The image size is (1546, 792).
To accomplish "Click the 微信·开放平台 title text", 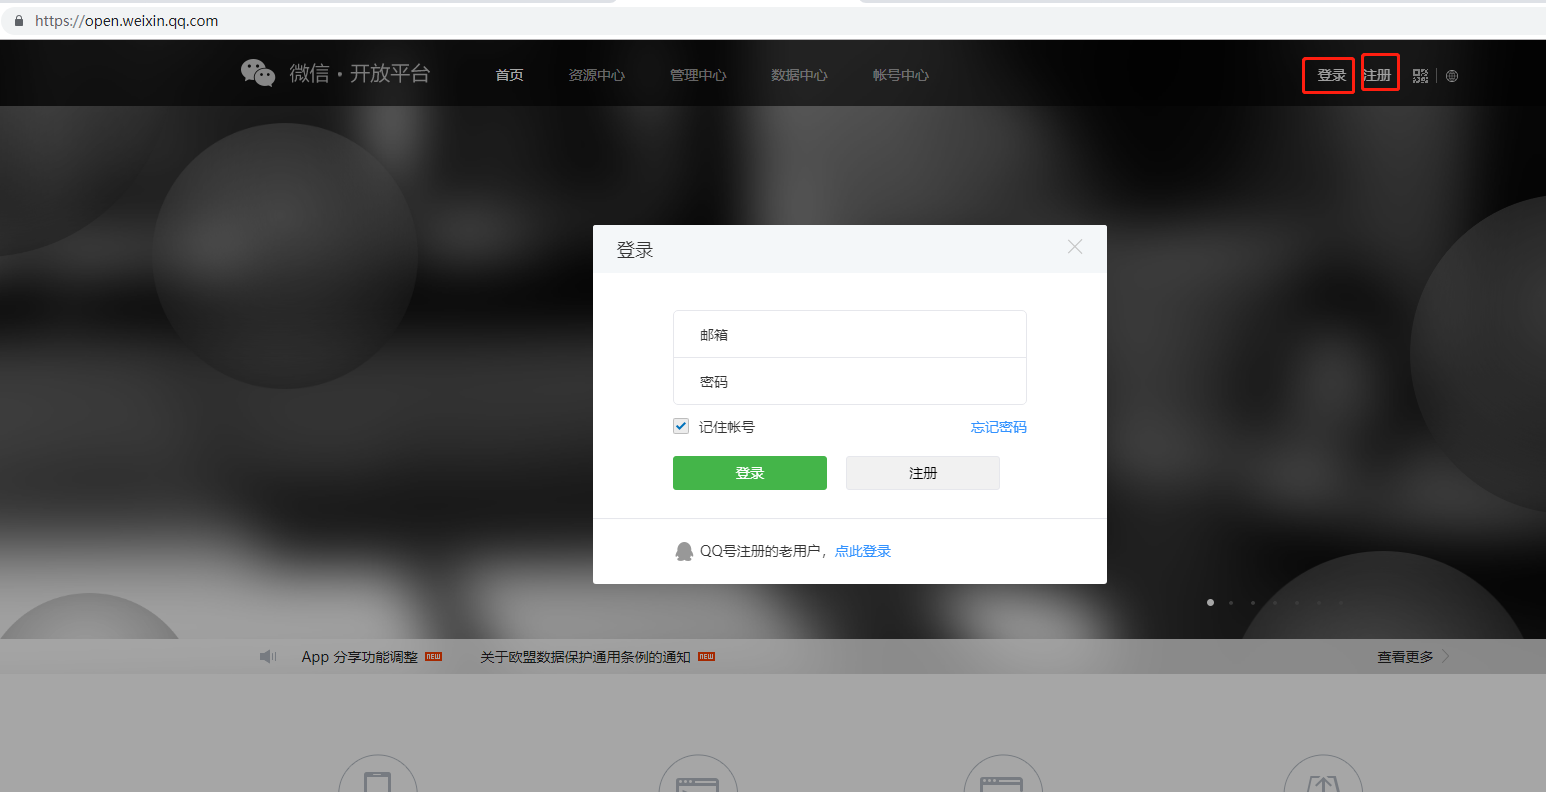I will click(360, 73).
